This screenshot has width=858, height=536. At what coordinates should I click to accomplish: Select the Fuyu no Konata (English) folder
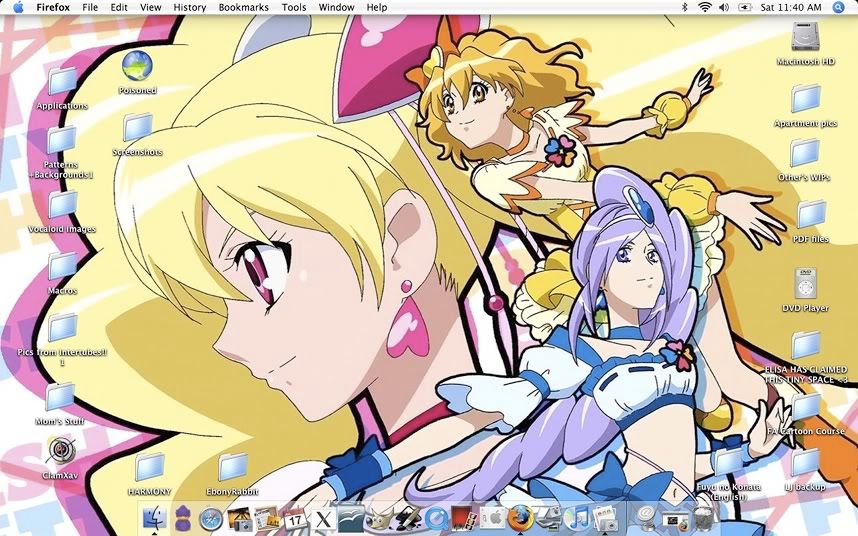728,474
